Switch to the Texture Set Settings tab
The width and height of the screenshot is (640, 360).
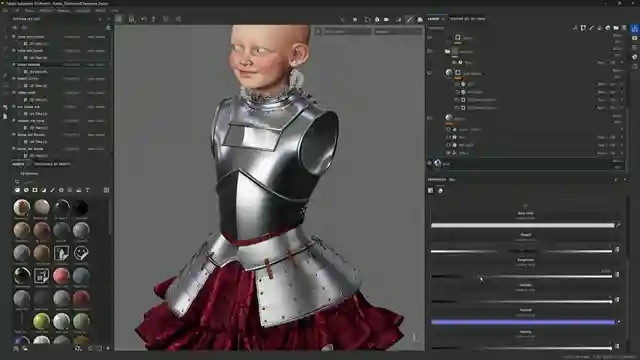pyautogui.click(x=467, y=19)
